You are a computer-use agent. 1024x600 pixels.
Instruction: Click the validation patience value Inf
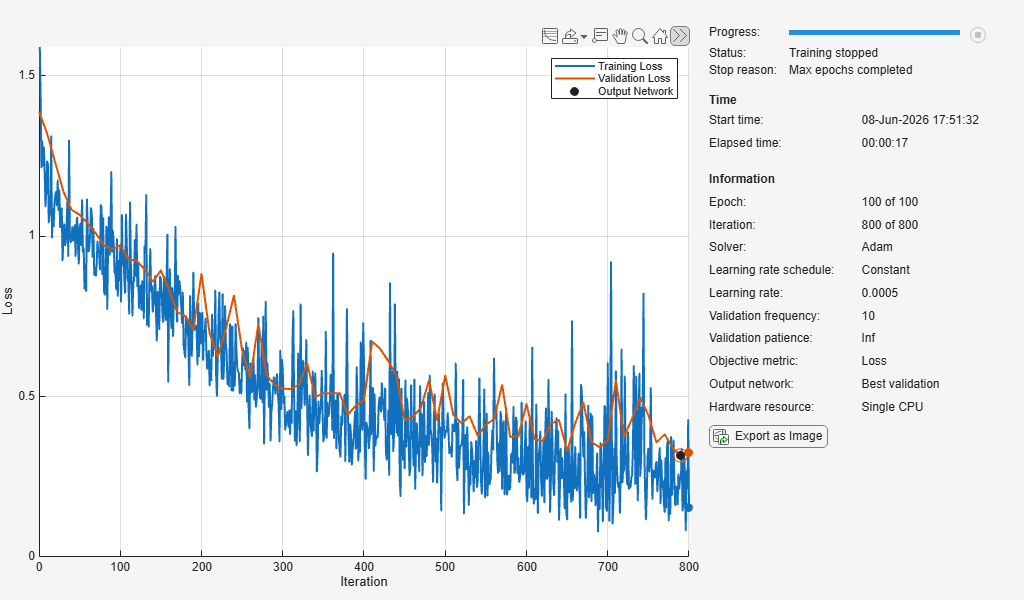point(868,338)
